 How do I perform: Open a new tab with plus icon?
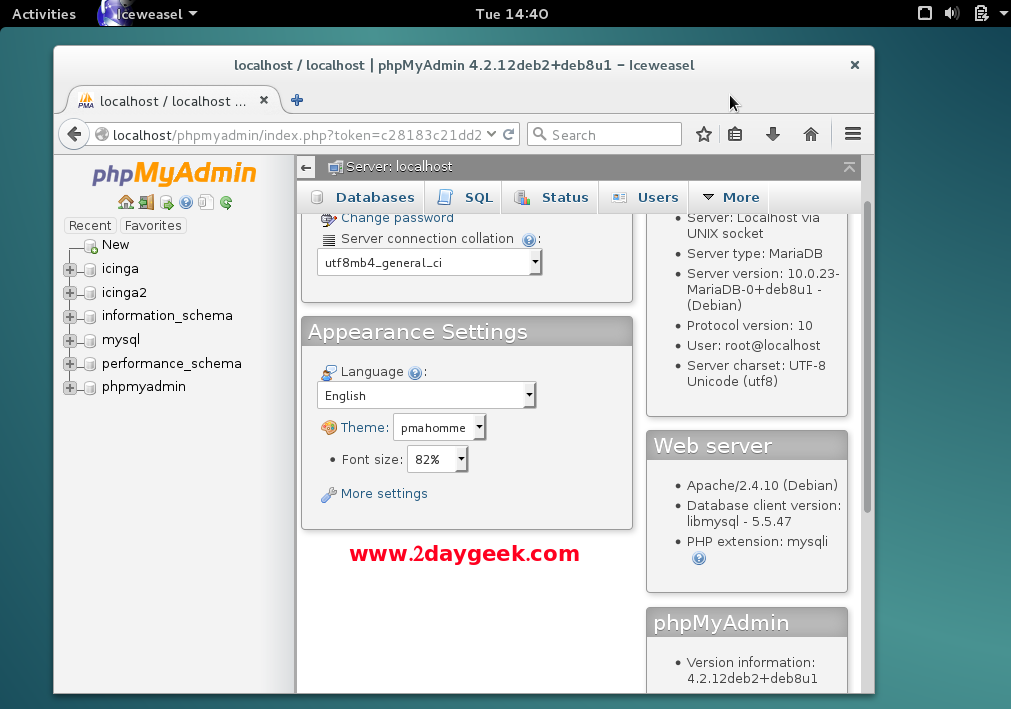pos(297,100)
